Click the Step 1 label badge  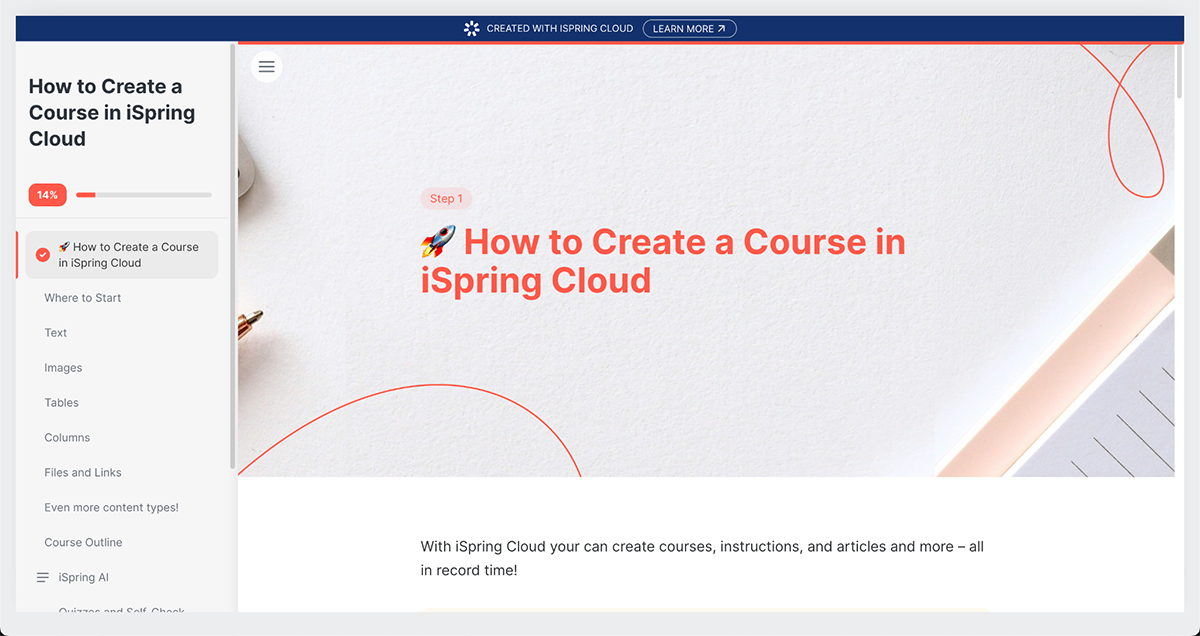(x=446, y=199)
